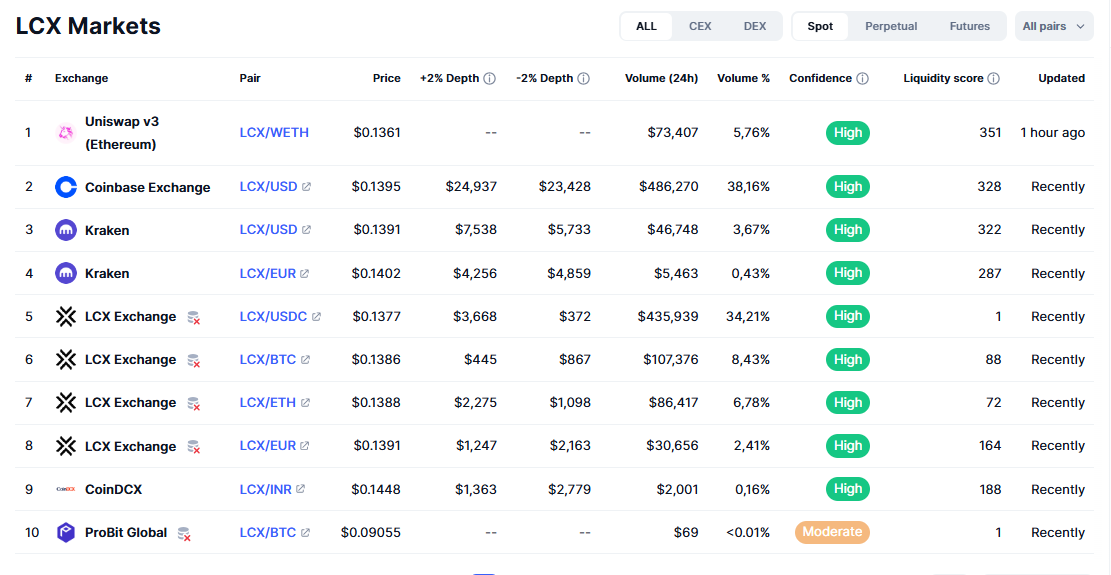Click reserves warning icon beside ProBit Global
This screenshot has width=1111, height=575.
[184, 534]
